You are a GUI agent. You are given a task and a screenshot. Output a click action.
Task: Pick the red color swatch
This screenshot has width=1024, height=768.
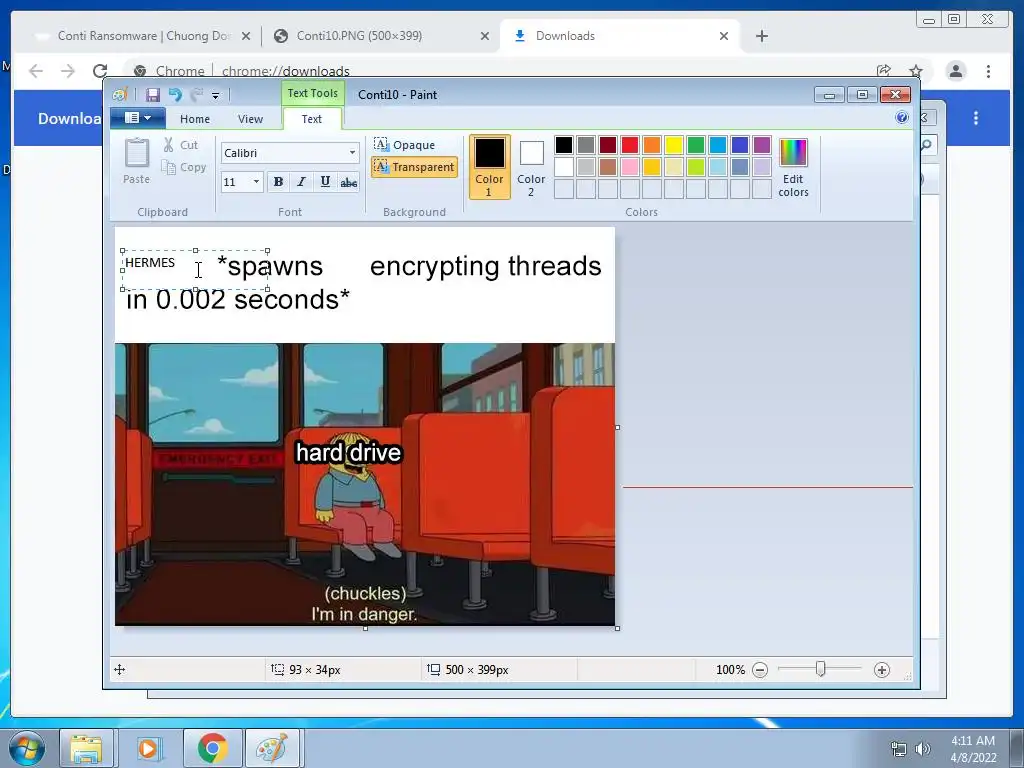point(630,145)
